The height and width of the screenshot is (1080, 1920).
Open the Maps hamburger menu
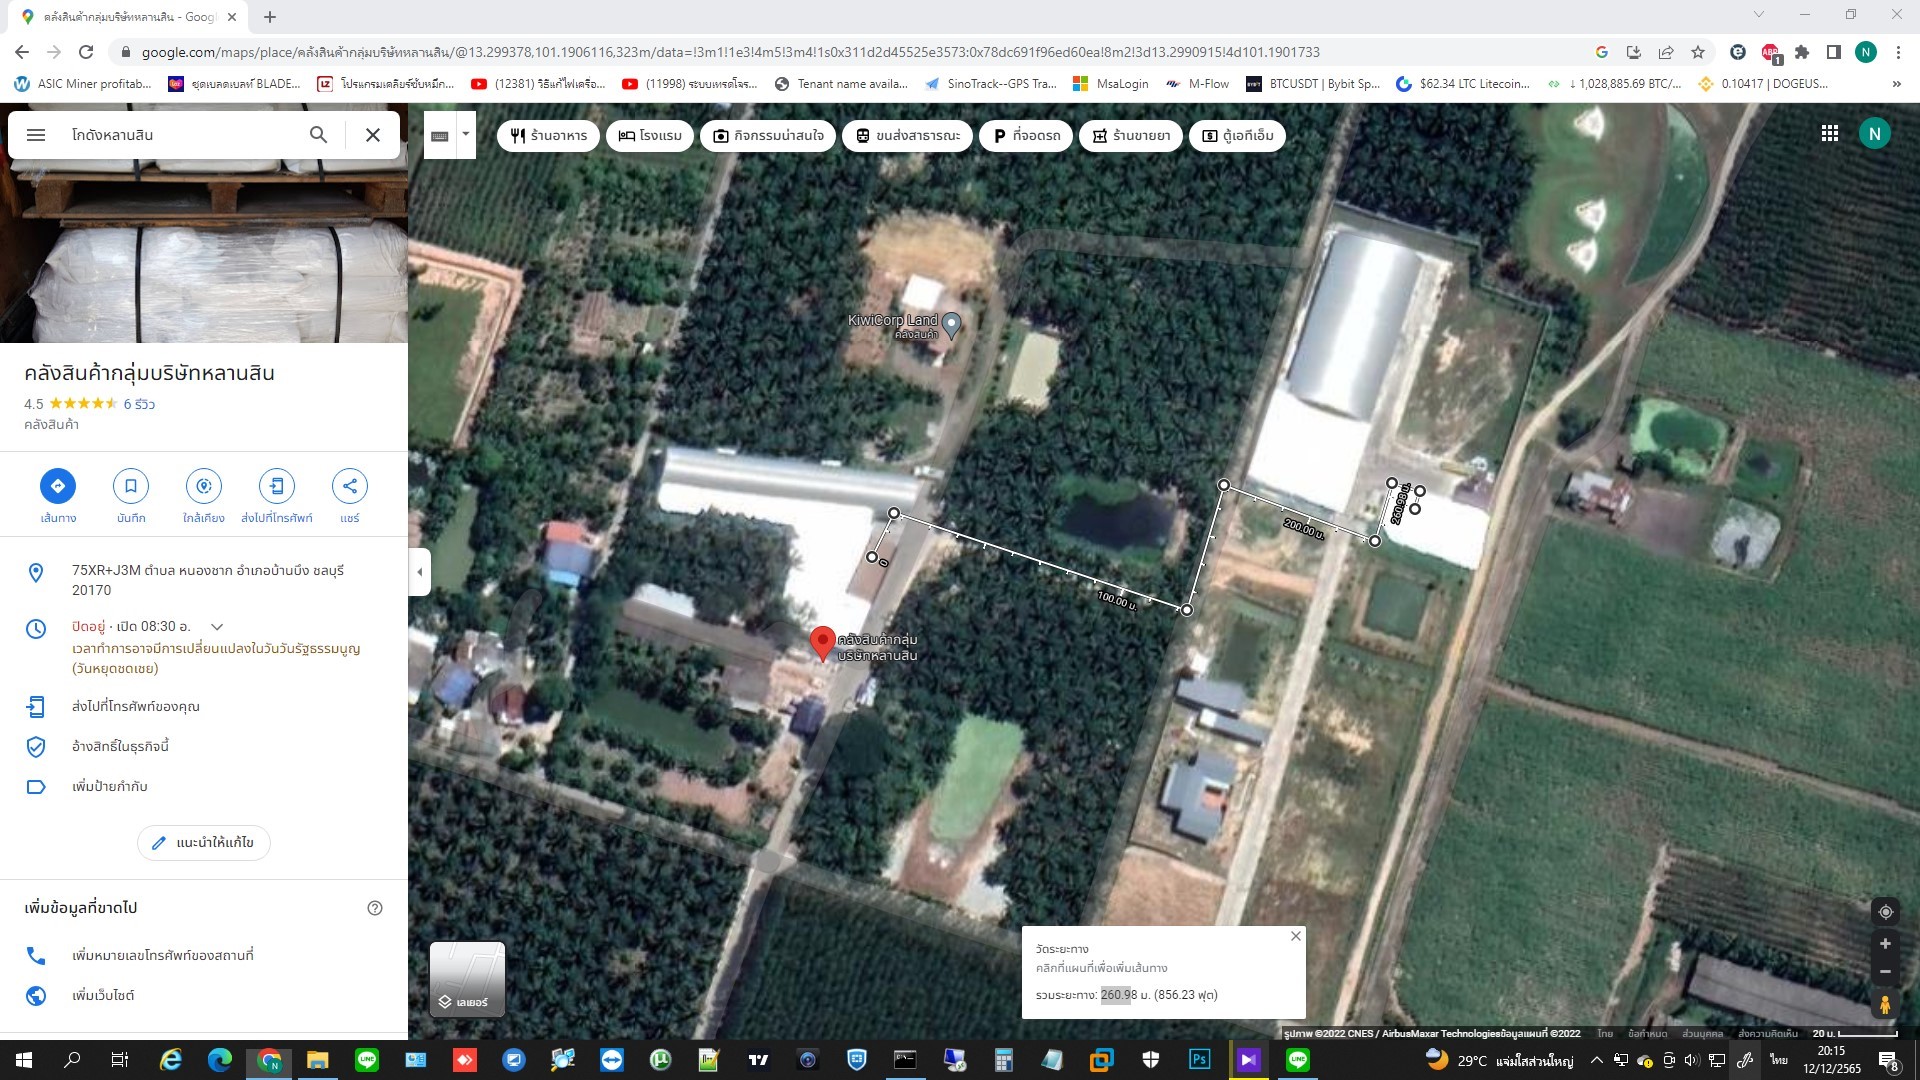coord(36,135)
